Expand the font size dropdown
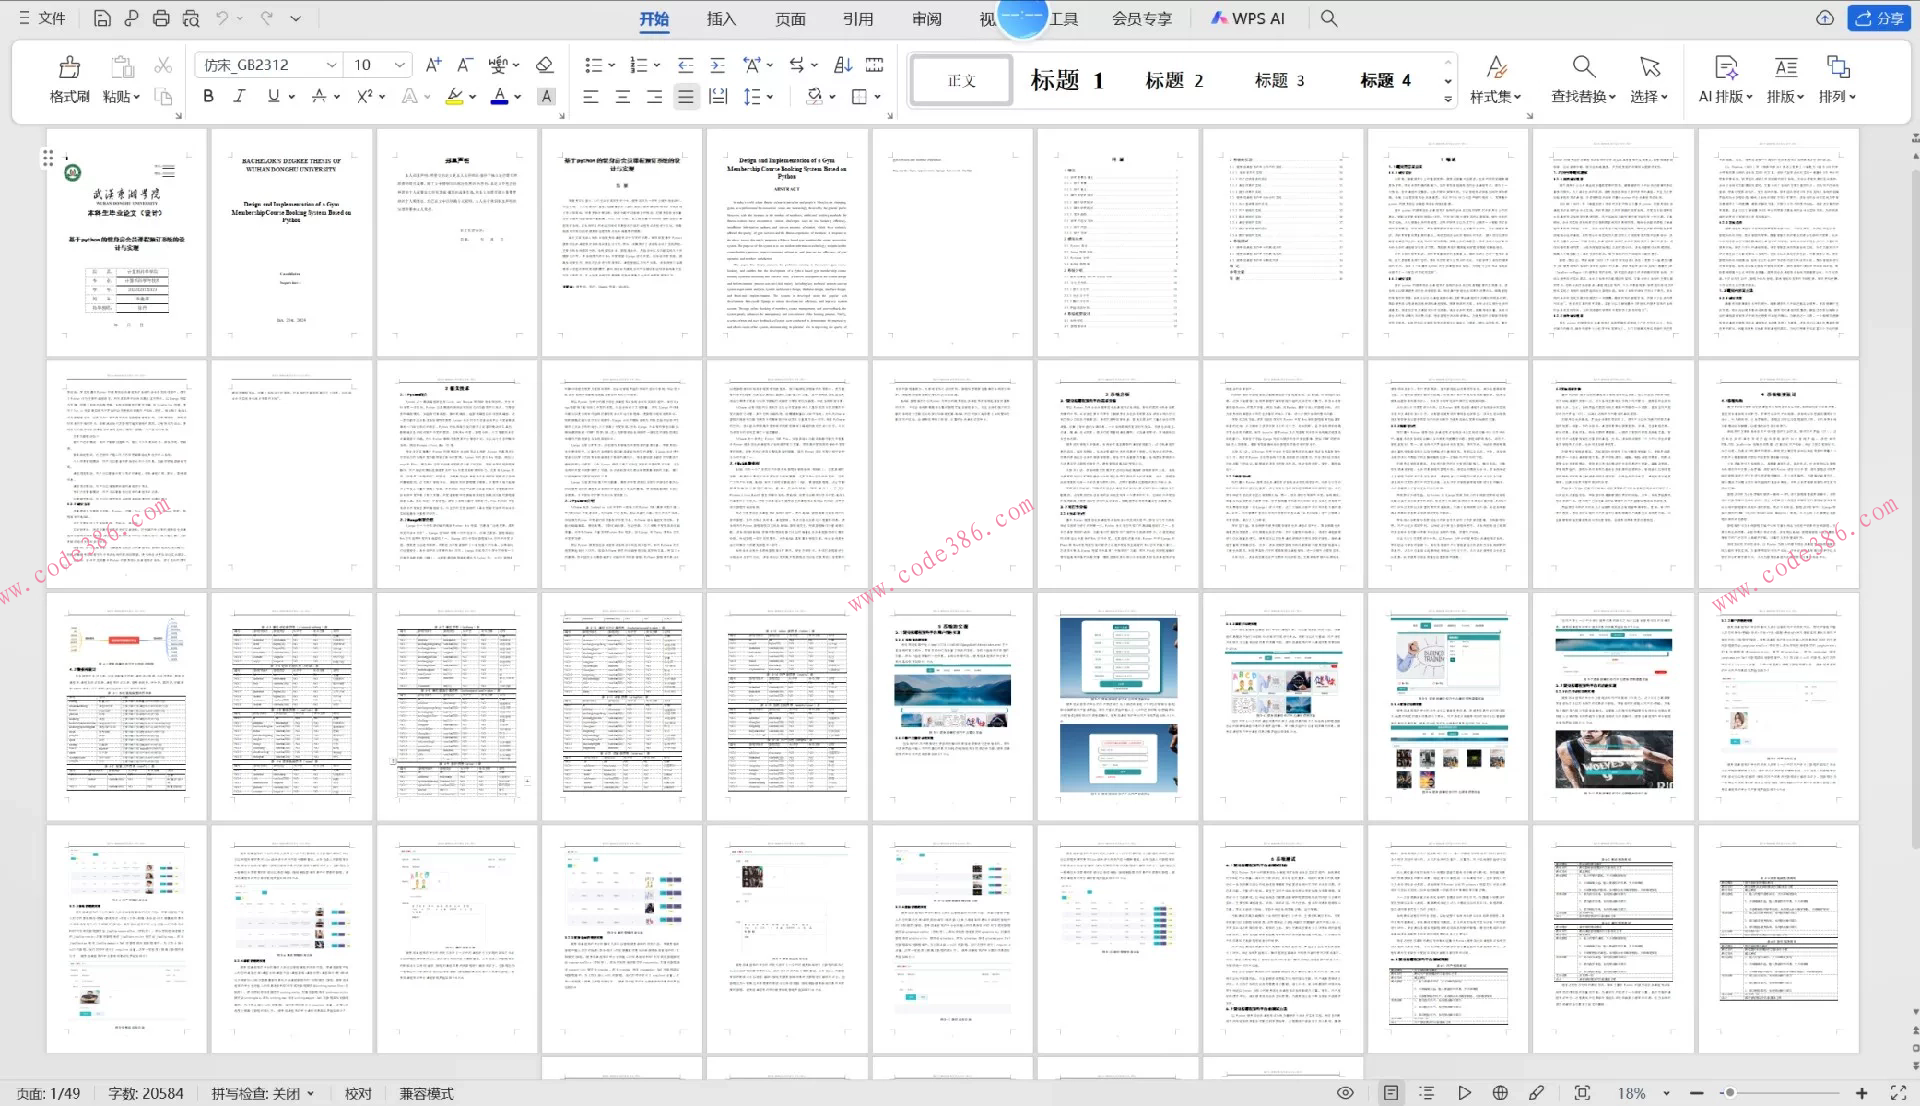Screen dimensions: 1920x1106 (400, 65)
